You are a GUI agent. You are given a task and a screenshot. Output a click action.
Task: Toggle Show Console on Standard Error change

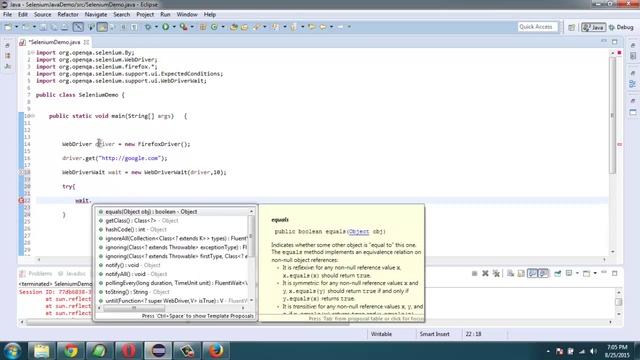click(544, 273)
